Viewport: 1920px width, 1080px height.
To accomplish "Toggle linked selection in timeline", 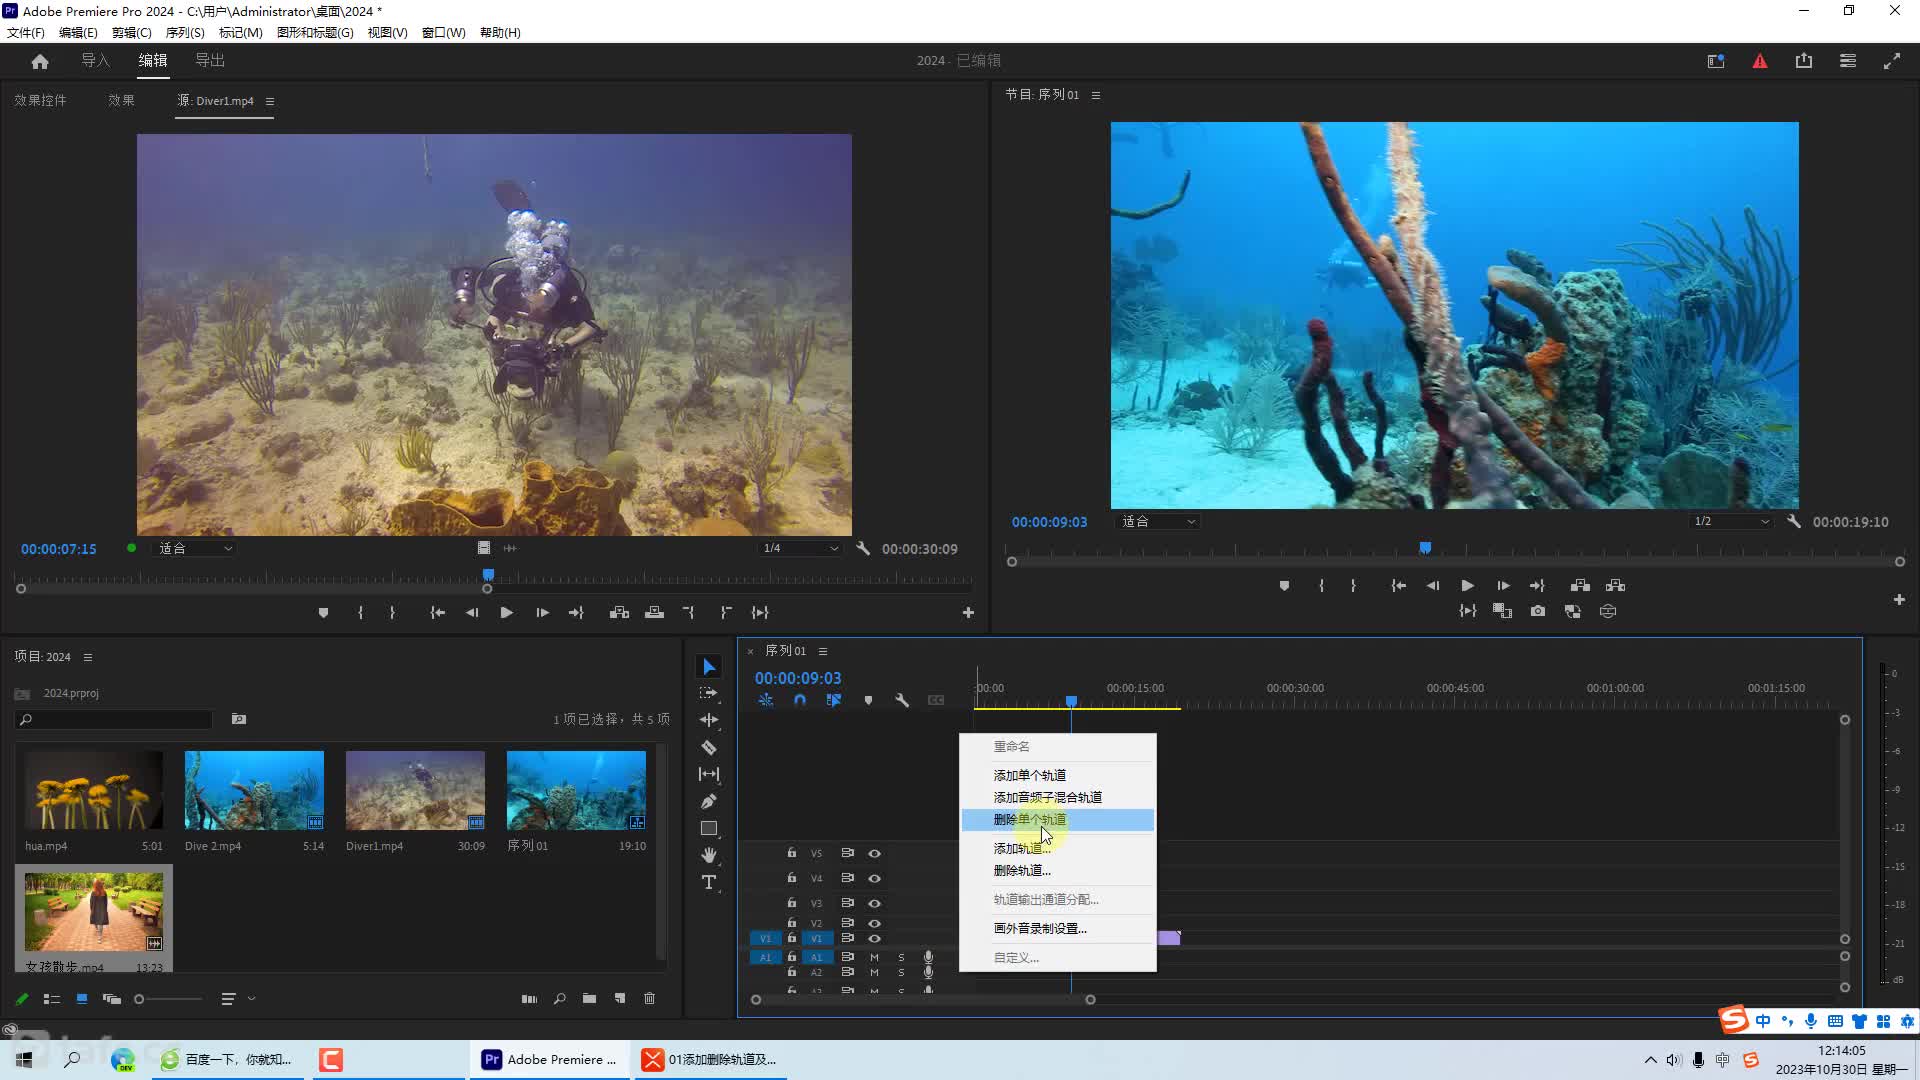I will tap(833, 700).
